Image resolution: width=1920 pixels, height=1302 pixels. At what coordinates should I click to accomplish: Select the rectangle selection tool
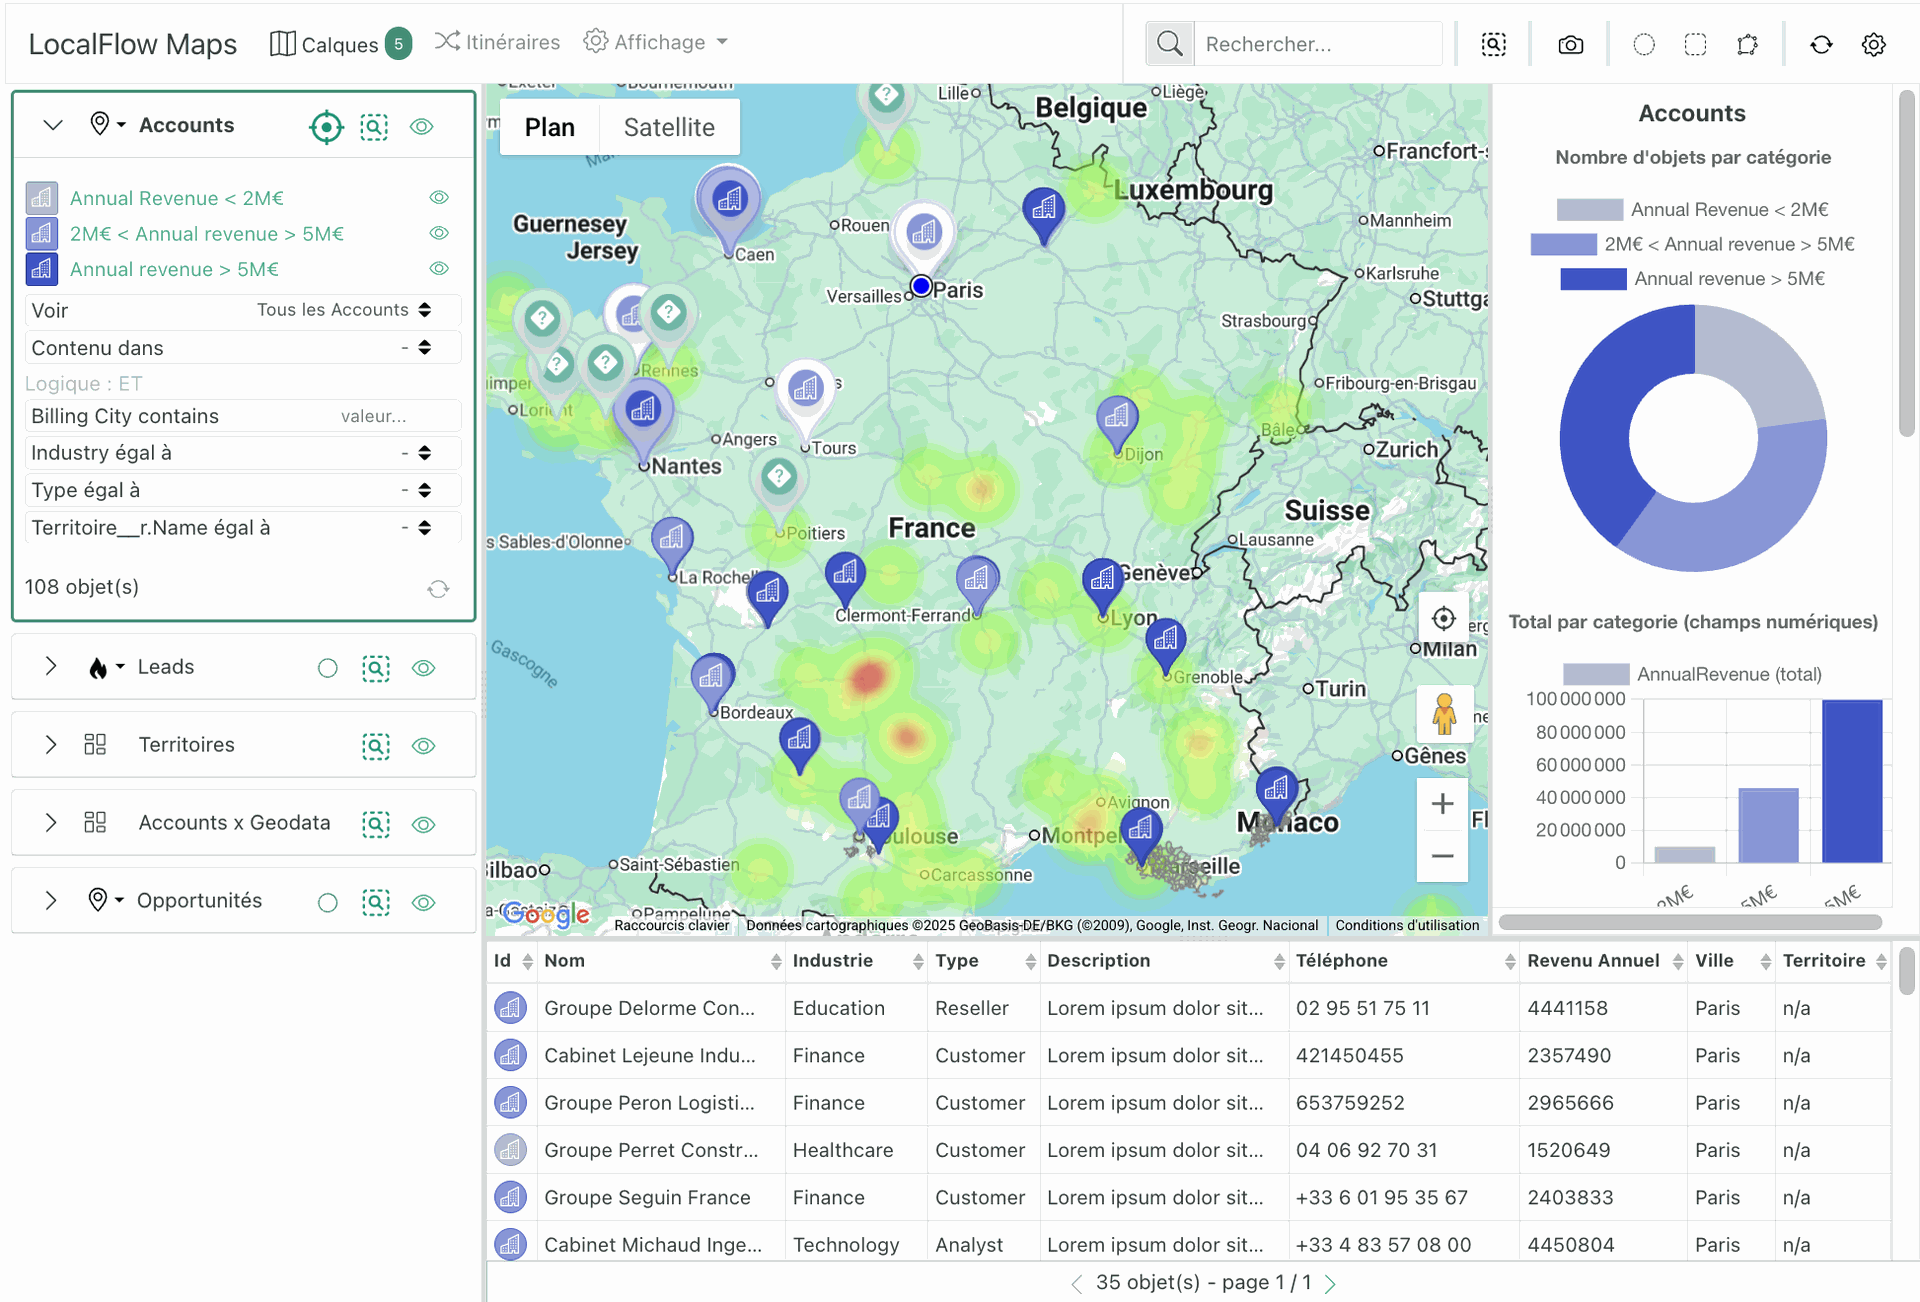[x=1695, y=44]
